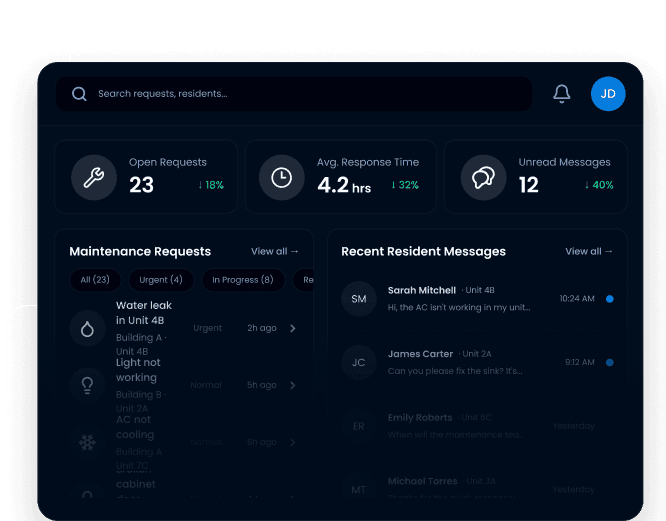
Task: Expand the AC not cooling request chevron
Action: pos(293,442)
